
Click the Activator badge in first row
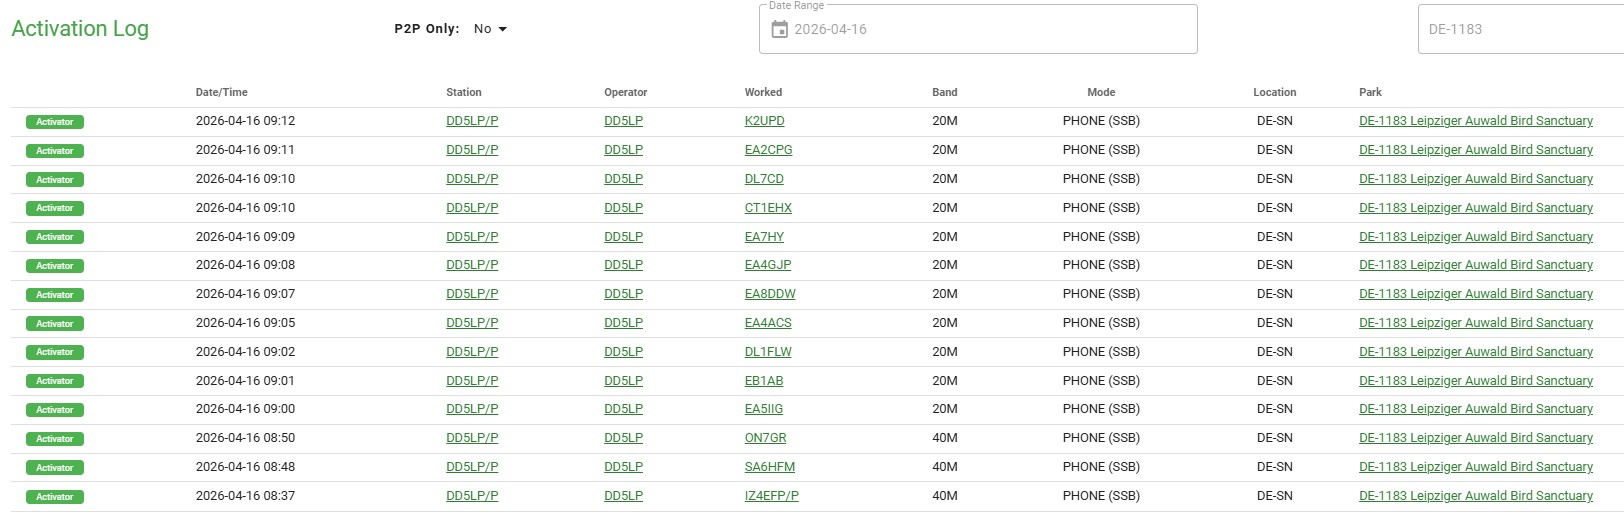pos(55,122)
